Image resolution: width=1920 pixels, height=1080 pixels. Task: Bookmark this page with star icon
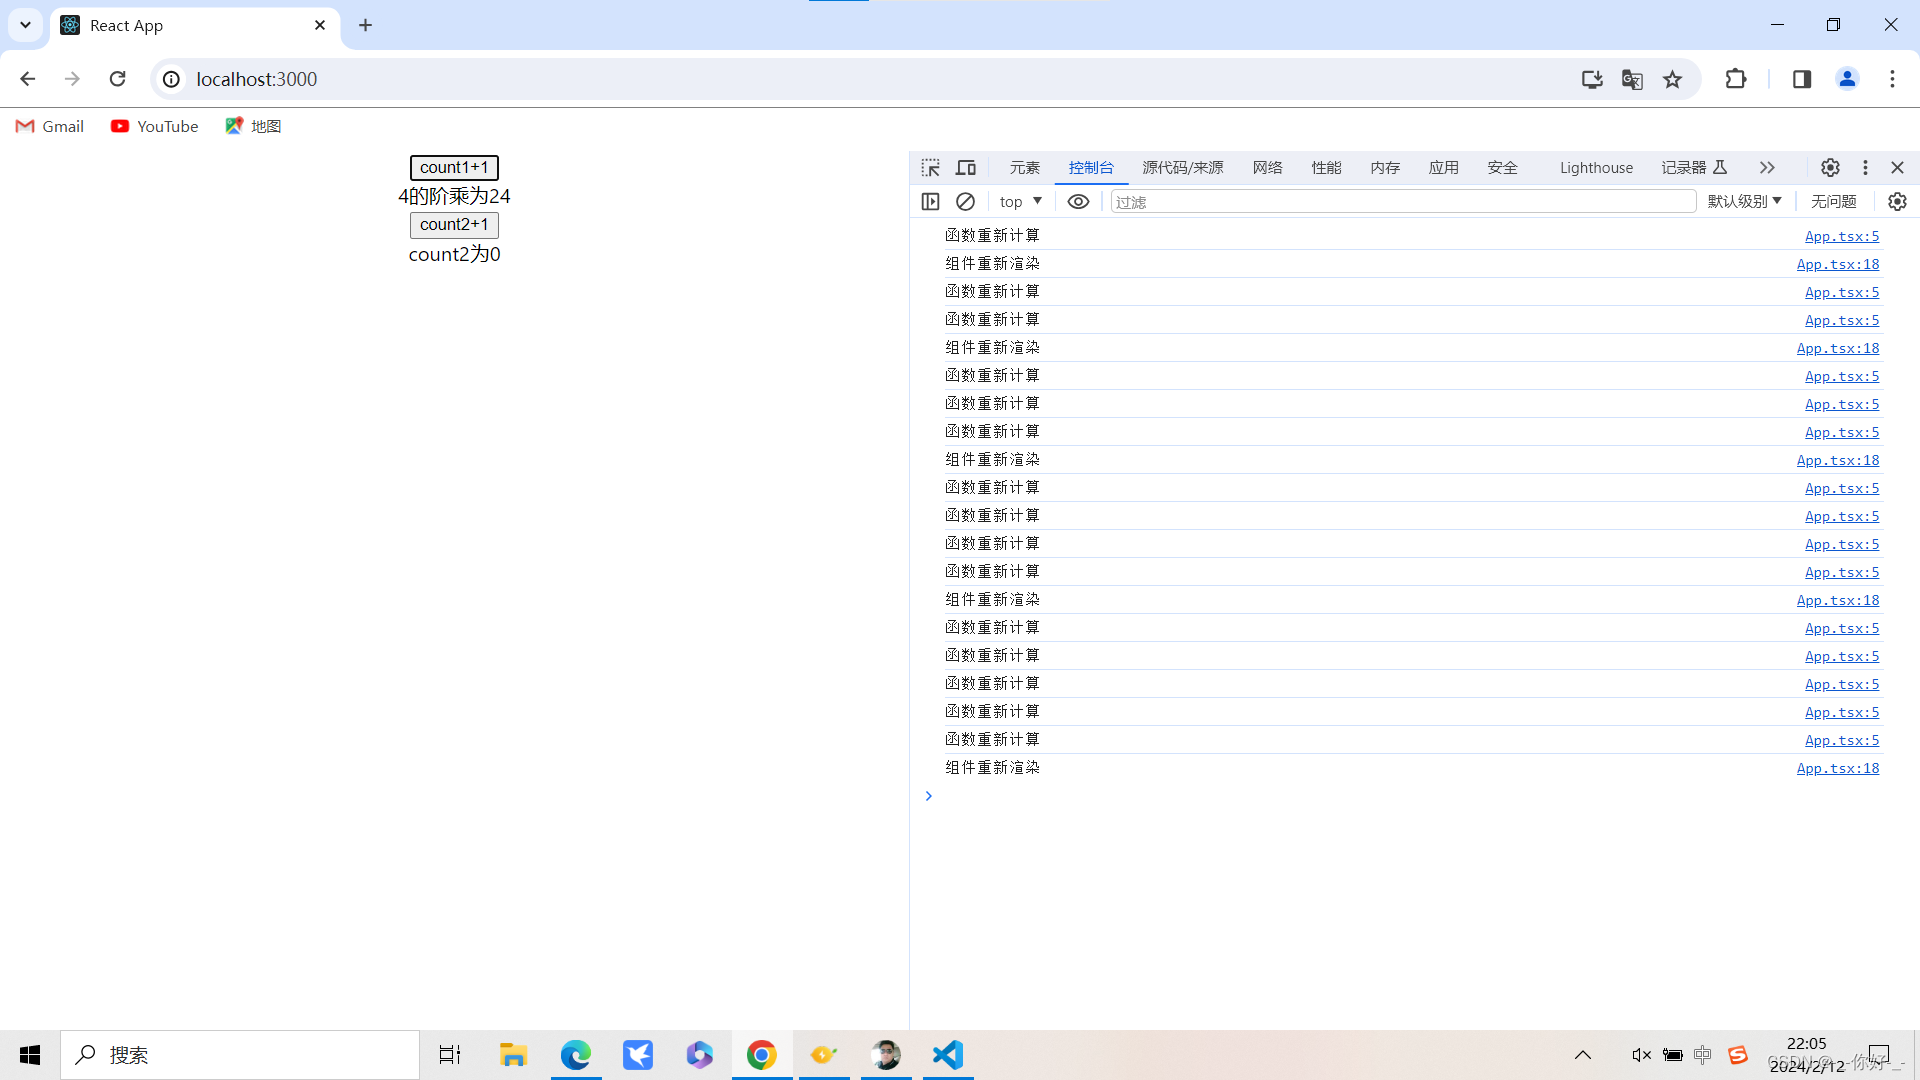[1672, 79]
